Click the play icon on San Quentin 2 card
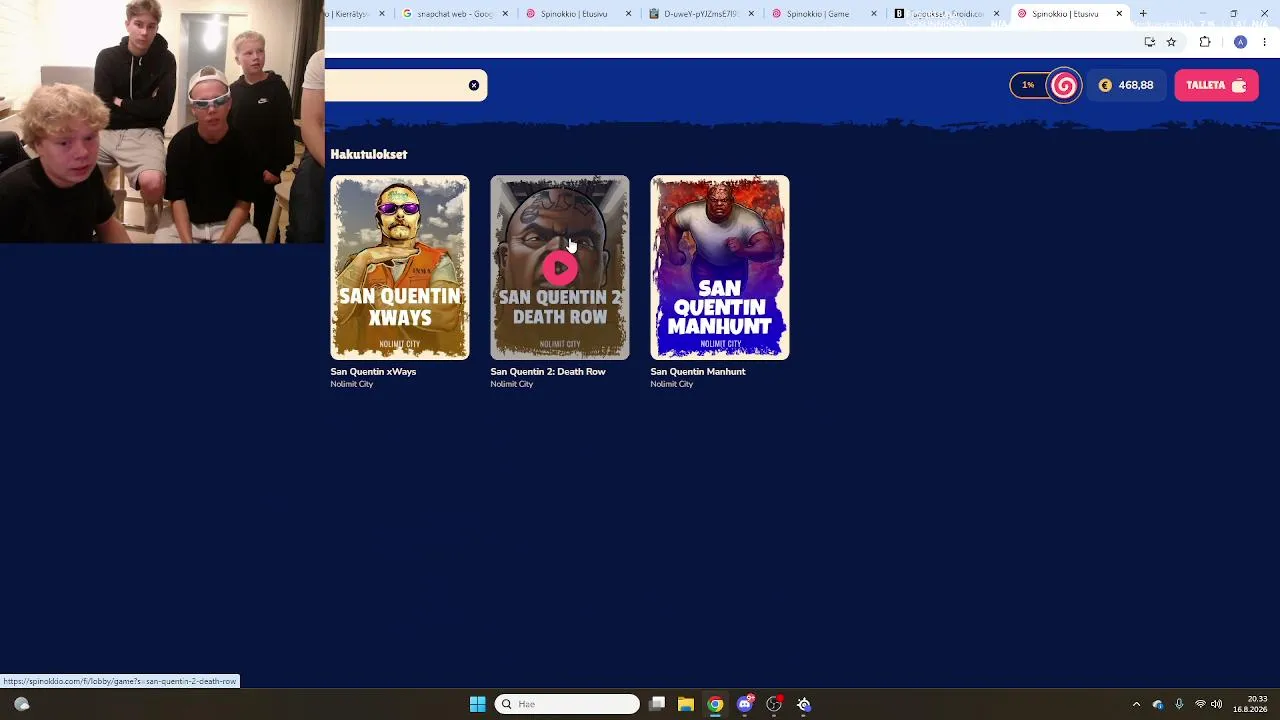Viewport: 1280px width, 720px height. click(x=560, y=268)
